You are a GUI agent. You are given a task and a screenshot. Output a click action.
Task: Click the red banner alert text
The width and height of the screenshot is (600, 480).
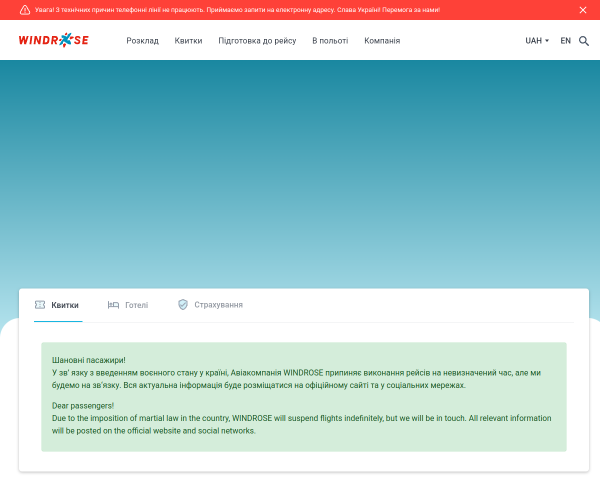click(237, 10)
